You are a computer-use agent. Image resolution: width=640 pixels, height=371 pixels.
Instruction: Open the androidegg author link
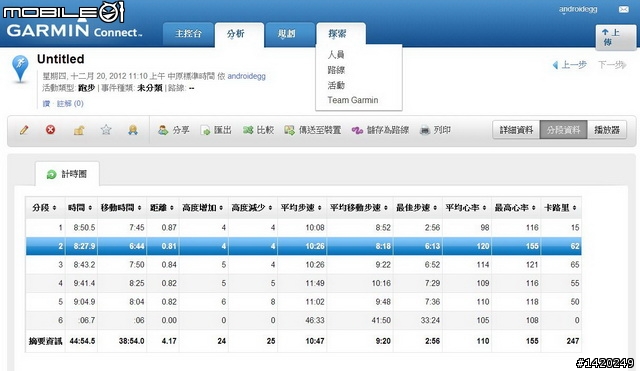[x=247, y=76]
